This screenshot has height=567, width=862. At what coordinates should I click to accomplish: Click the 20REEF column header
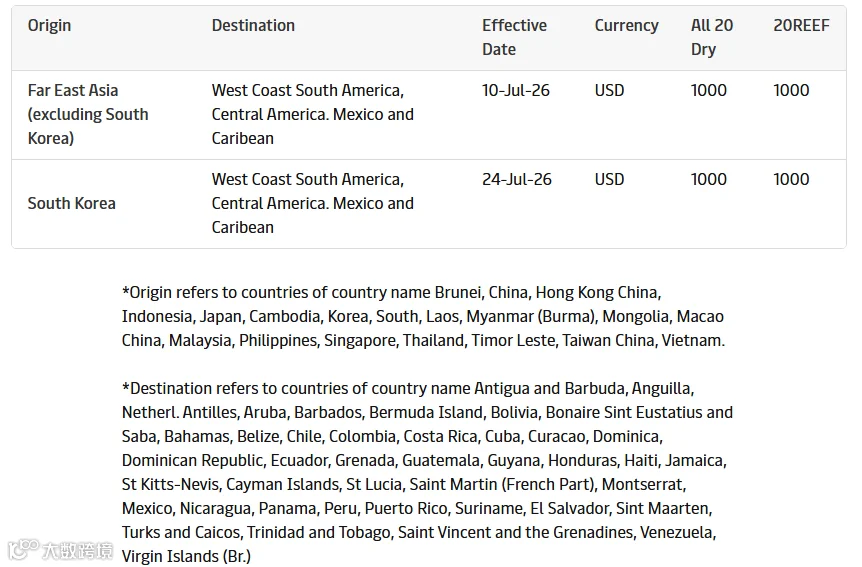click(x=801, y=26)
